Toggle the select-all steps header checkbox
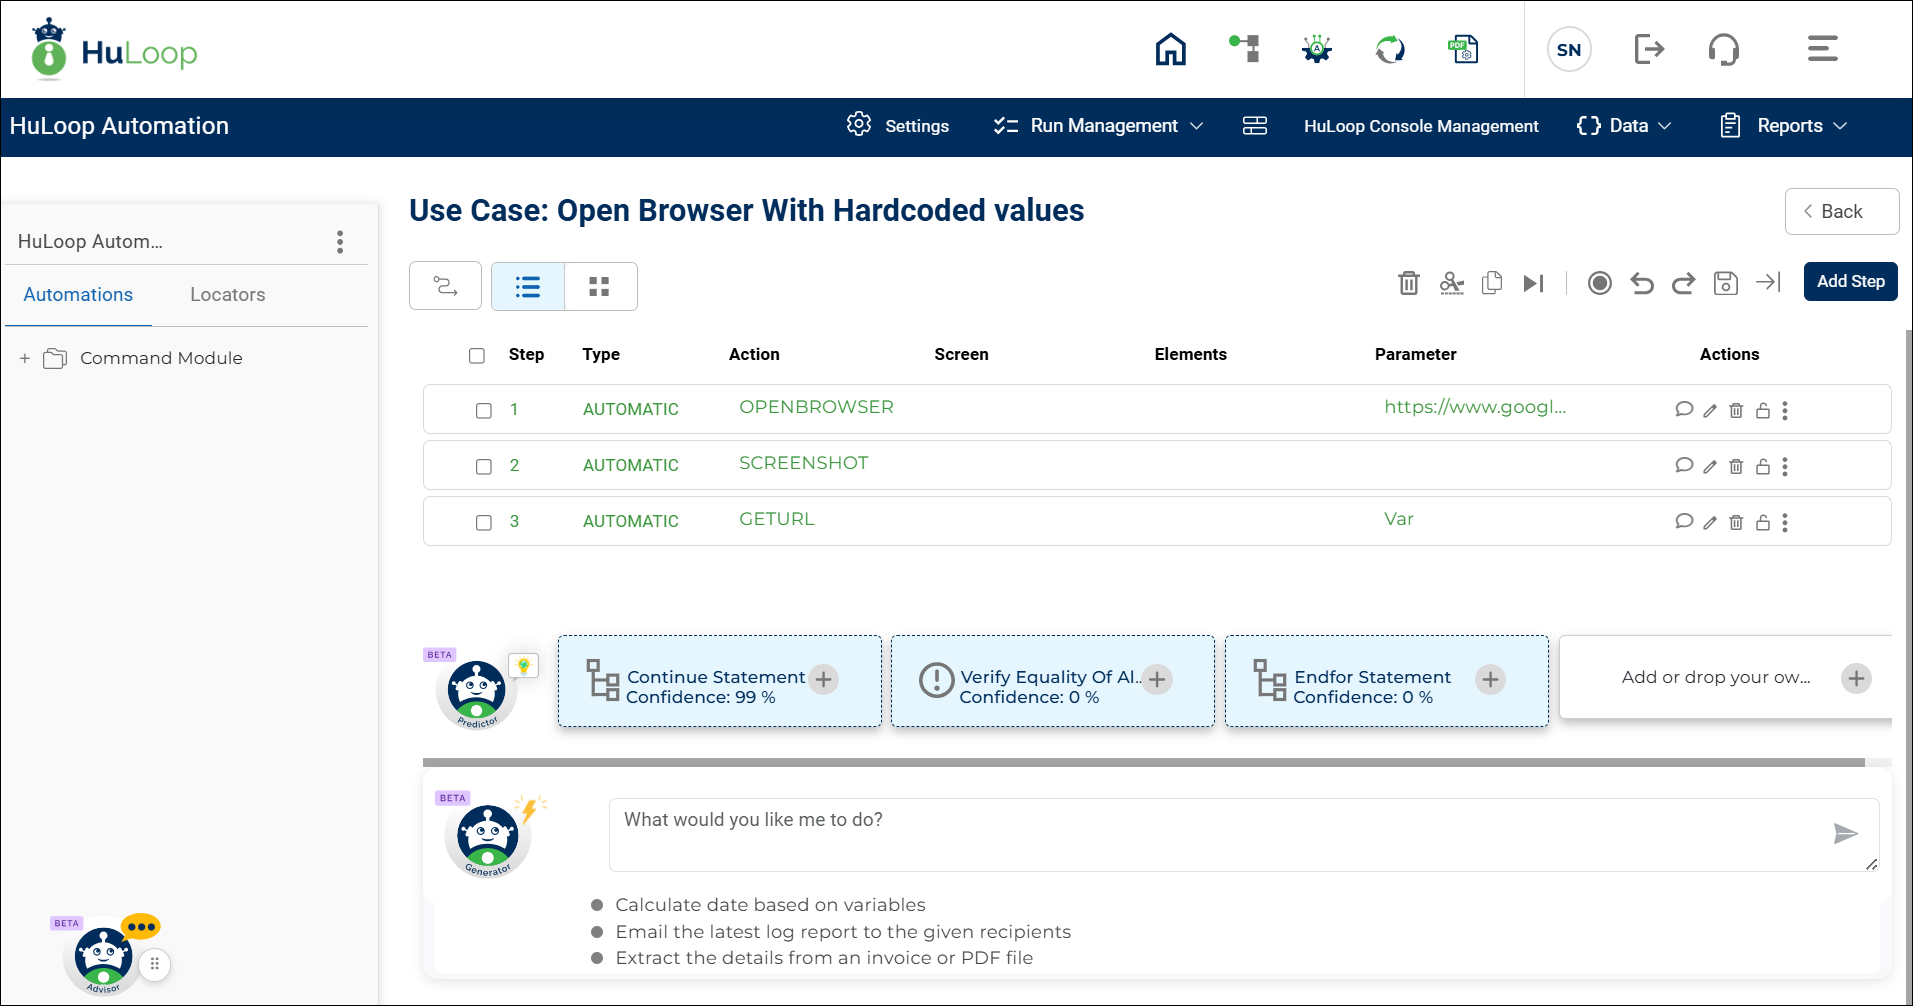Screen dimensions: 1913x1006 tap(477, 355)
